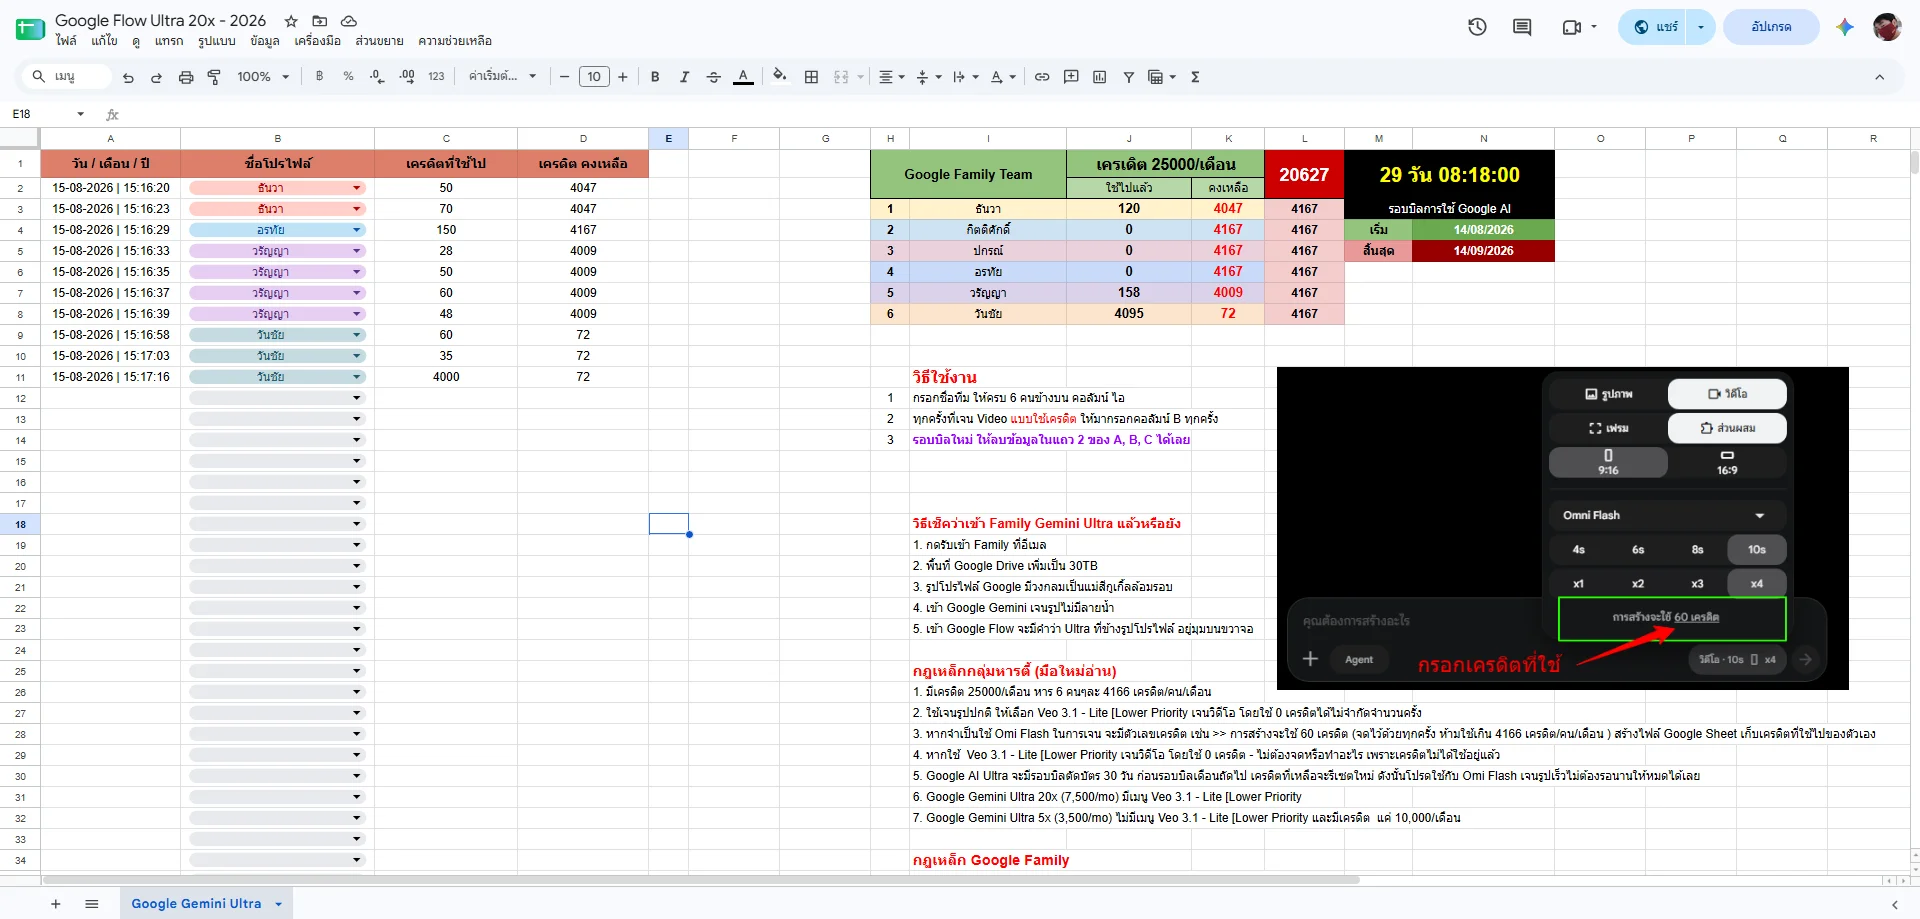Click the menu search box
1920x919 pixels.
(x=68, y=77)
